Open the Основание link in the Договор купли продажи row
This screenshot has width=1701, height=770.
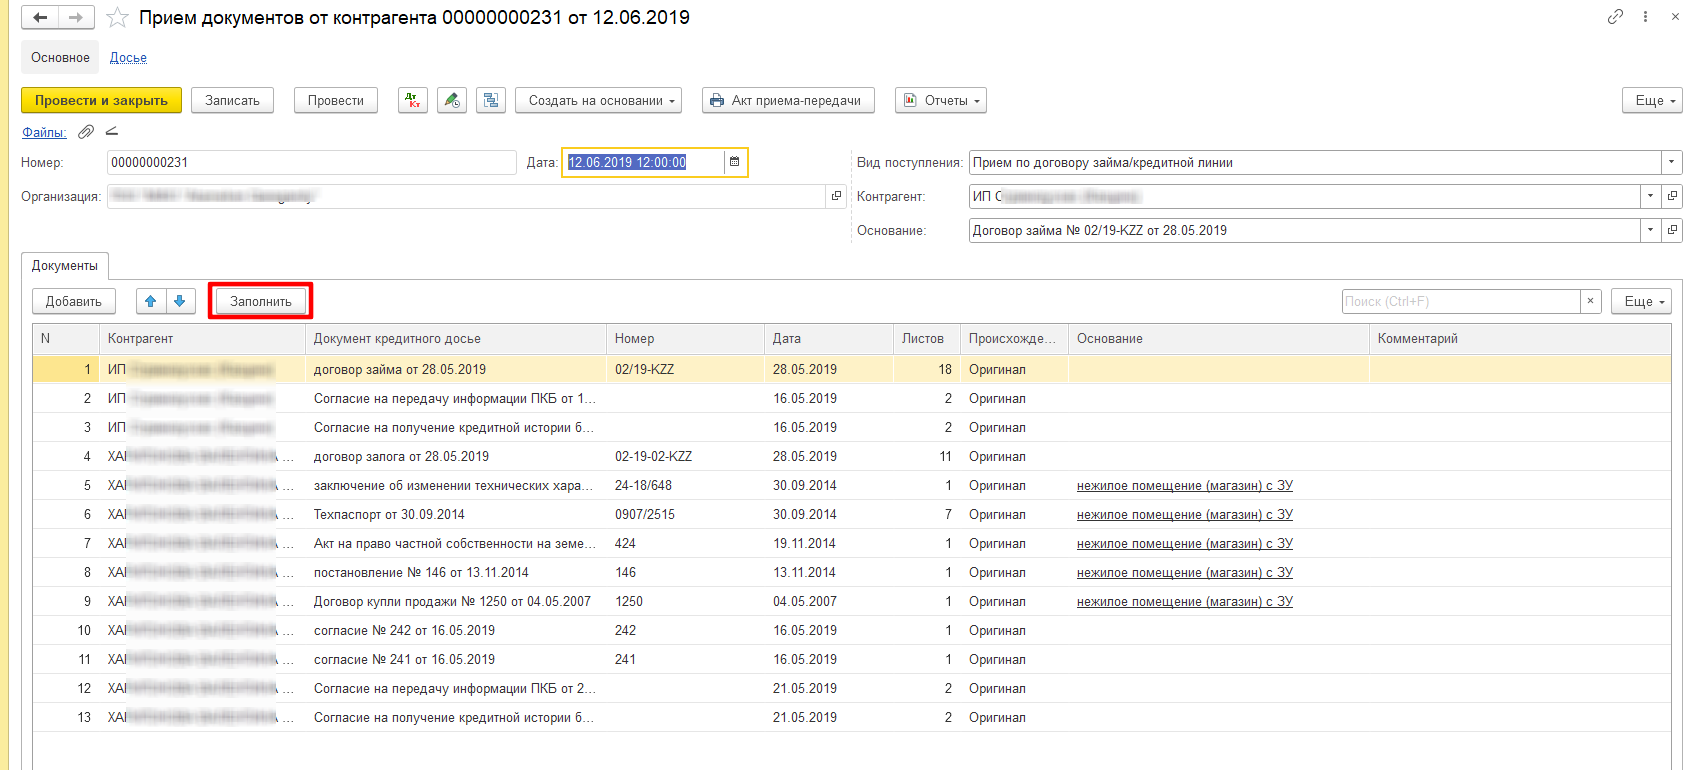click(x=1184, y=601)
